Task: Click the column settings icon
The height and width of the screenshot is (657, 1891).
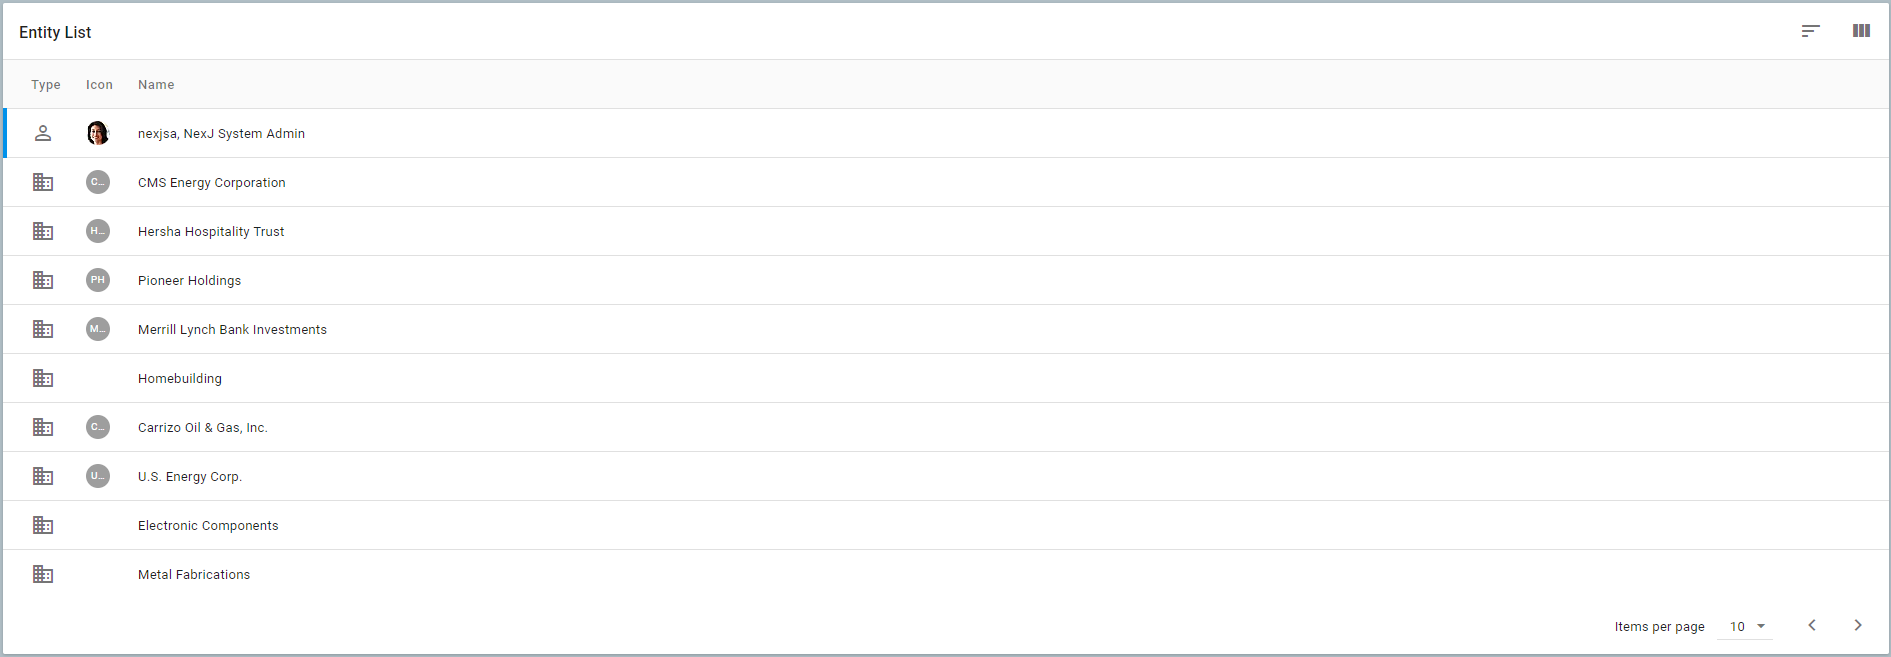Action: pos(1862,31)
